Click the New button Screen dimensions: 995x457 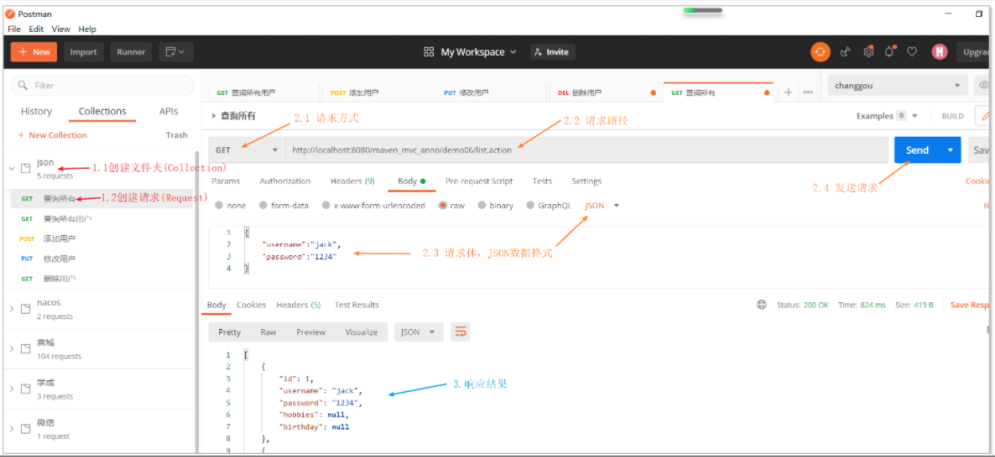(x=34, y=52)
